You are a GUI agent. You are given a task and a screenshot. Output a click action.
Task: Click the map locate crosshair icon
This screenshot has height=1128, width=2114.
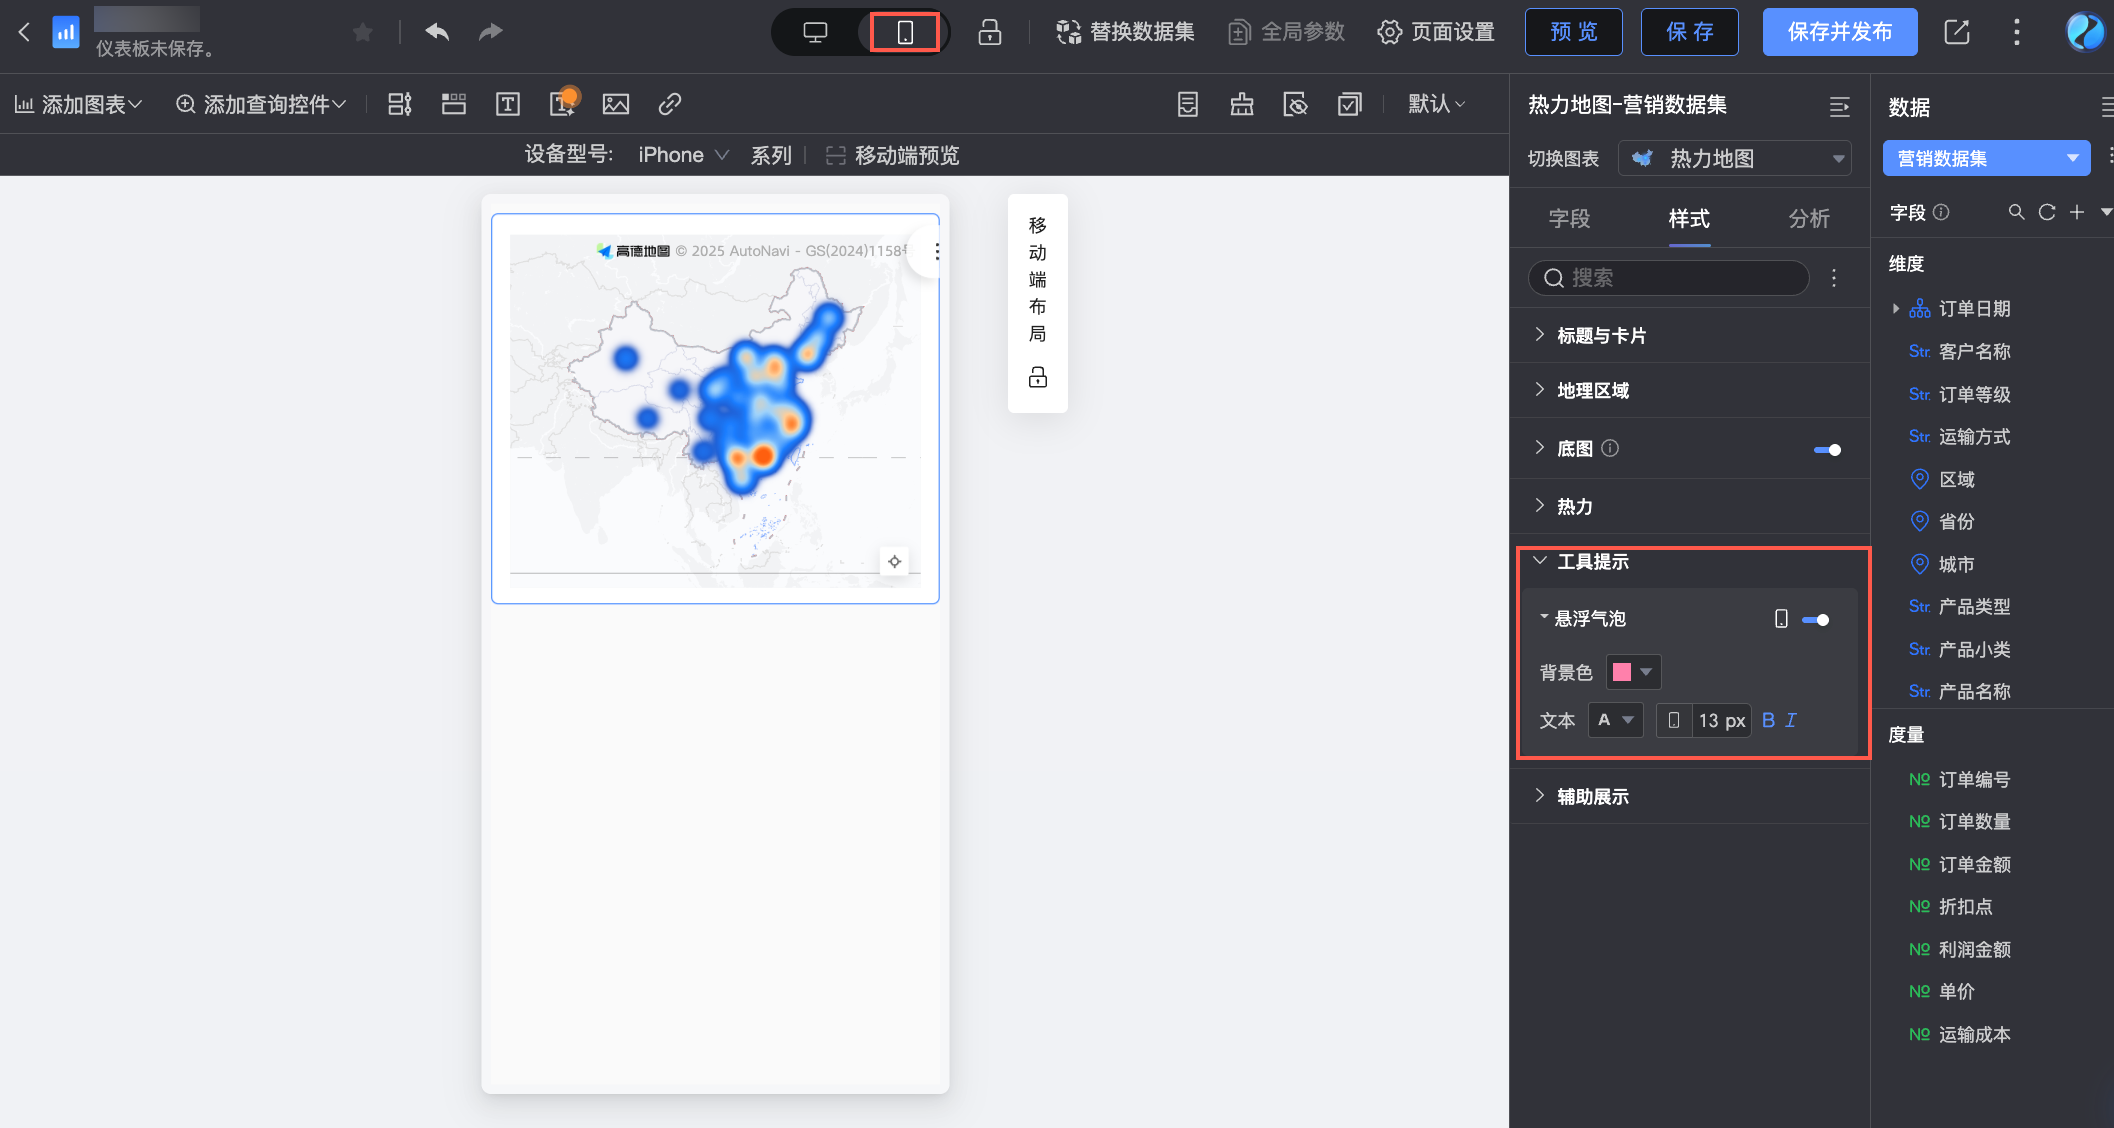tap(894, 561)
